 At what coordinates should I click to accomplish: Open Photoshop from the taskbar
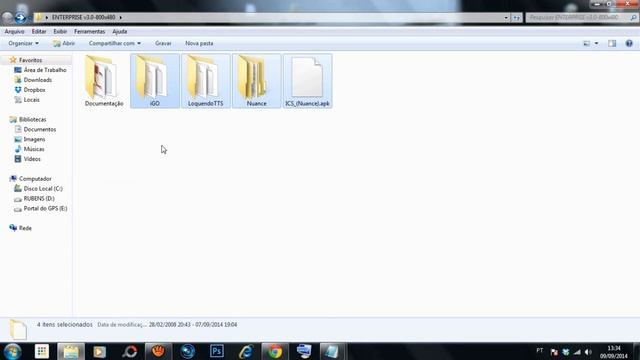click(x=217, y=351)
